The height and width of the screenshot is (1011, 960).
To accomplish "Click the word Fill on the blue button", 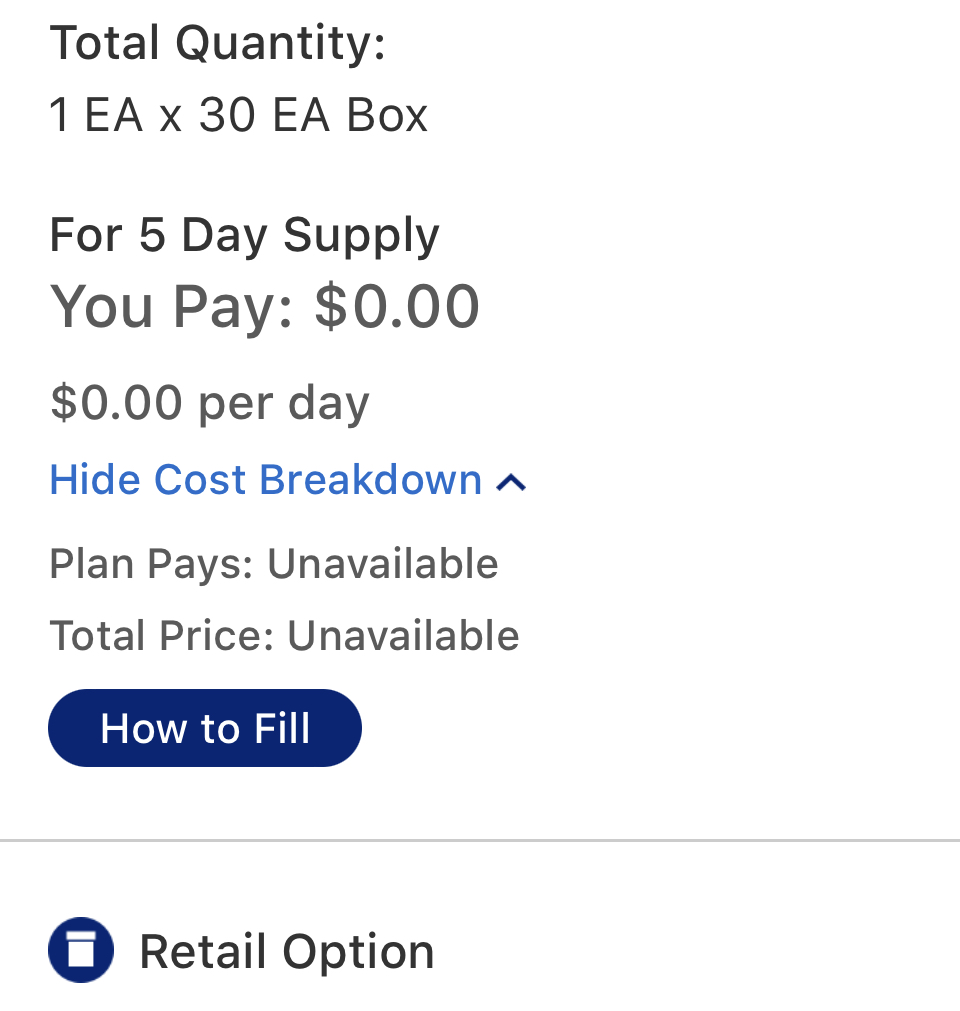I will [282, 729].
